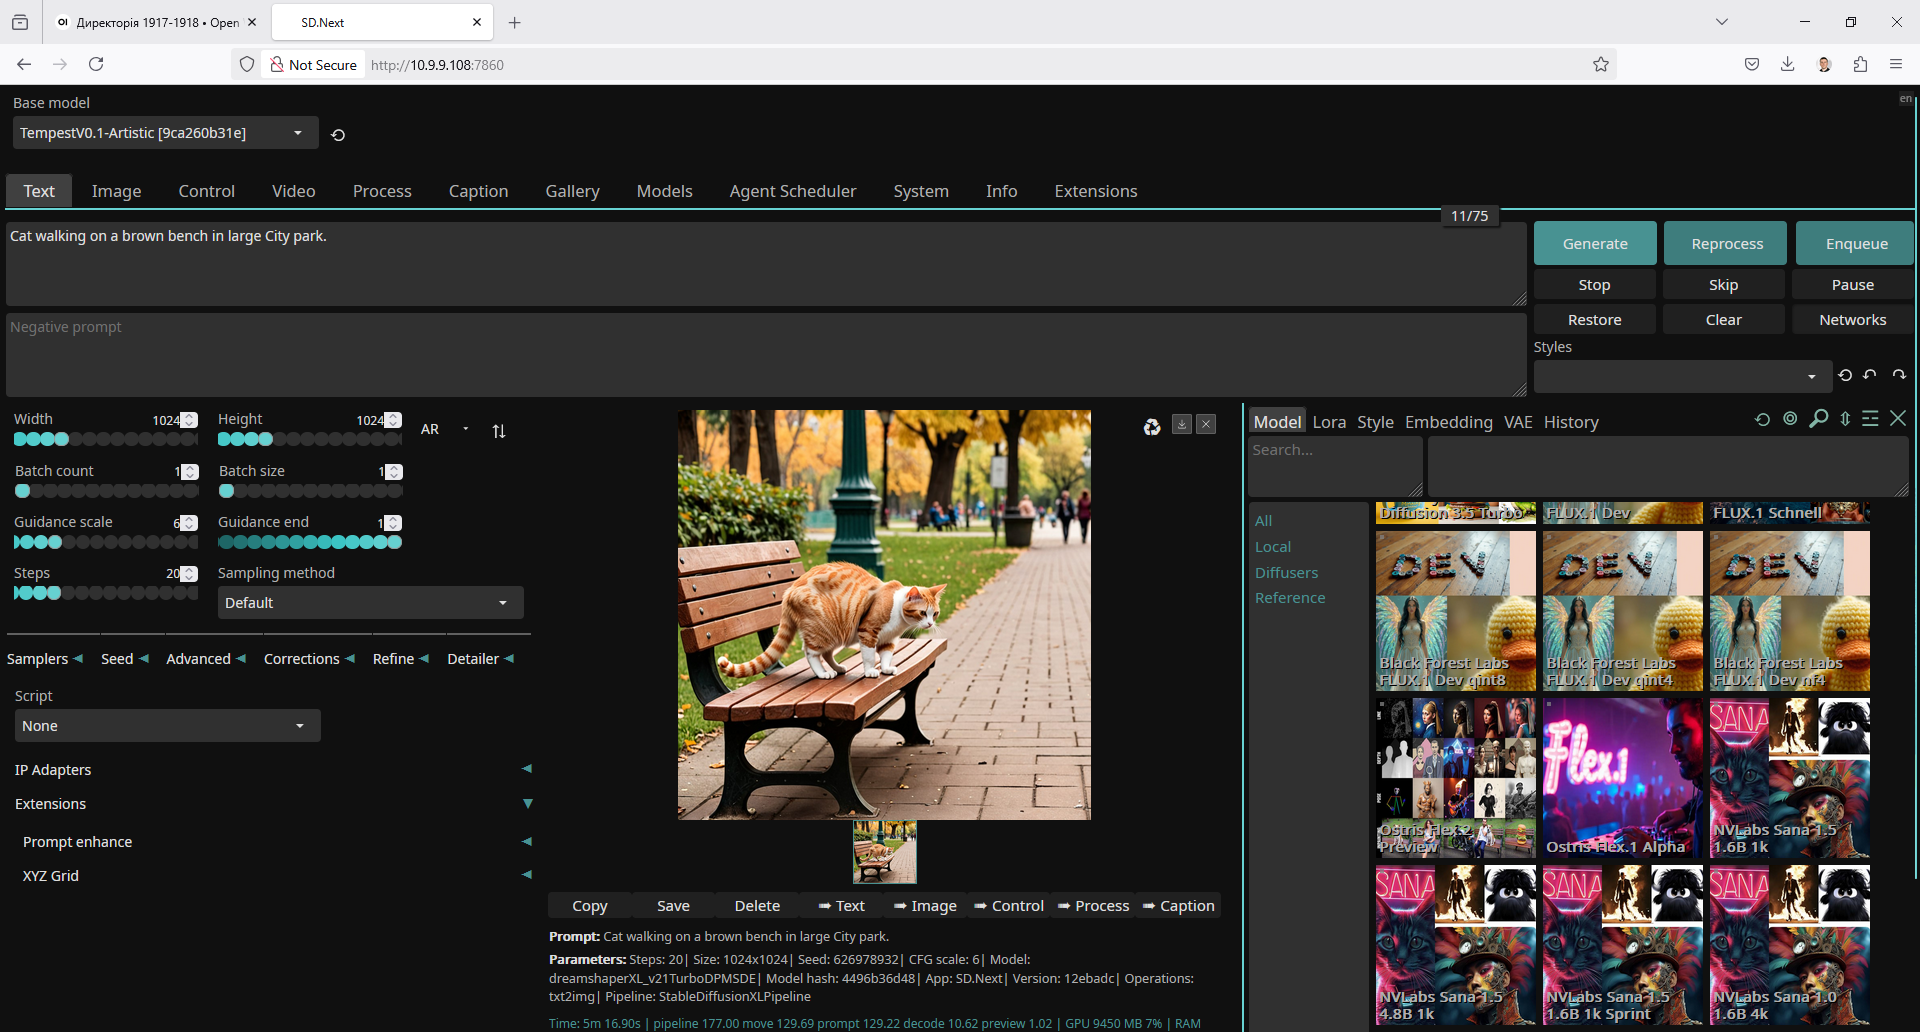Image resolution: width=1920 pixels, height=1032 pixels.
Task: Swap width and height values
Action: (499, 431)
